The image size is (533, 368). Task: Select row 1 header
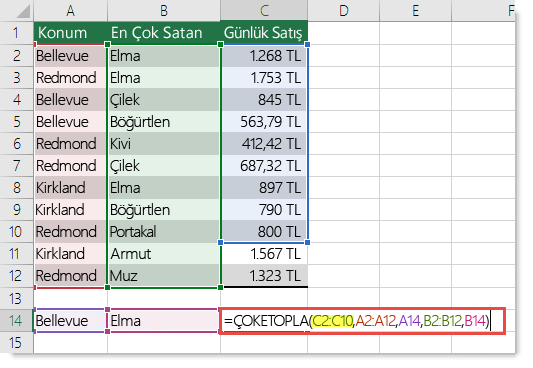pos(17,33)
